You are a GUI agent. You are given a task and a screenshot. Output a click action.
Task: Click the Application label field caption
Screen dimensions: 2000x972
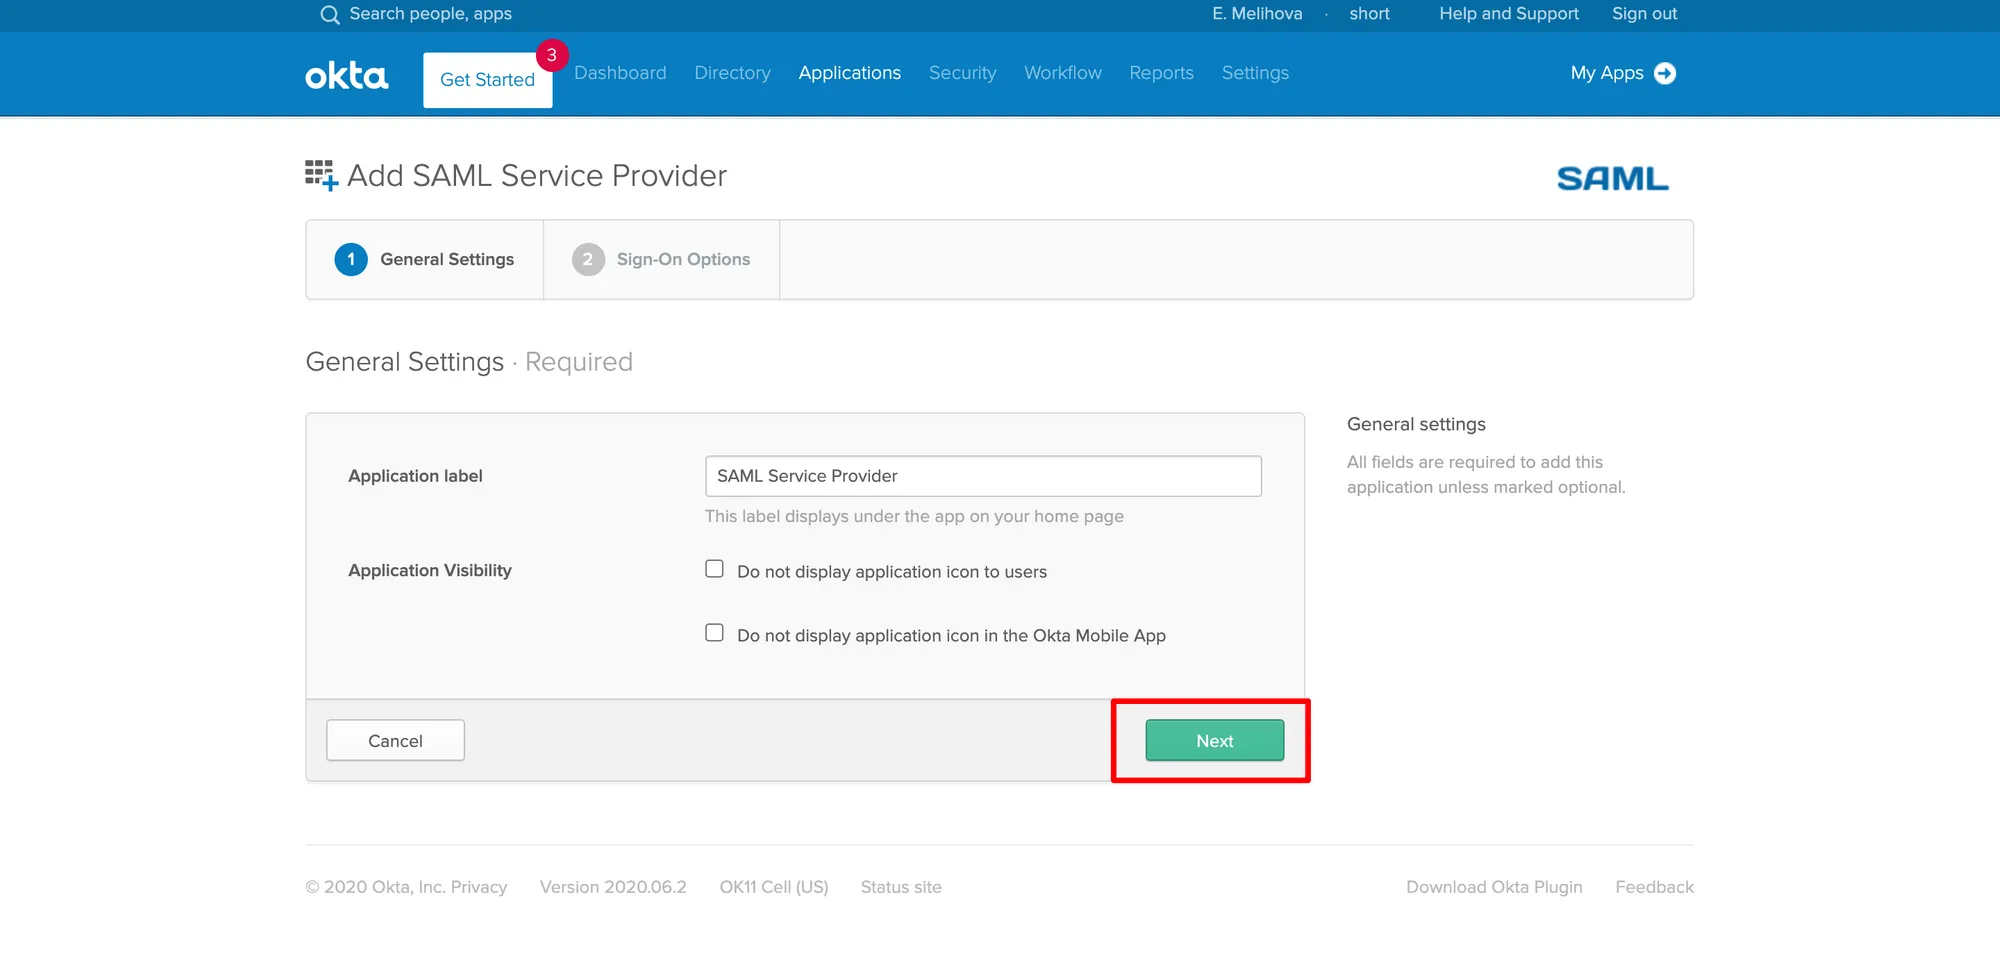(x=415, y=476)
